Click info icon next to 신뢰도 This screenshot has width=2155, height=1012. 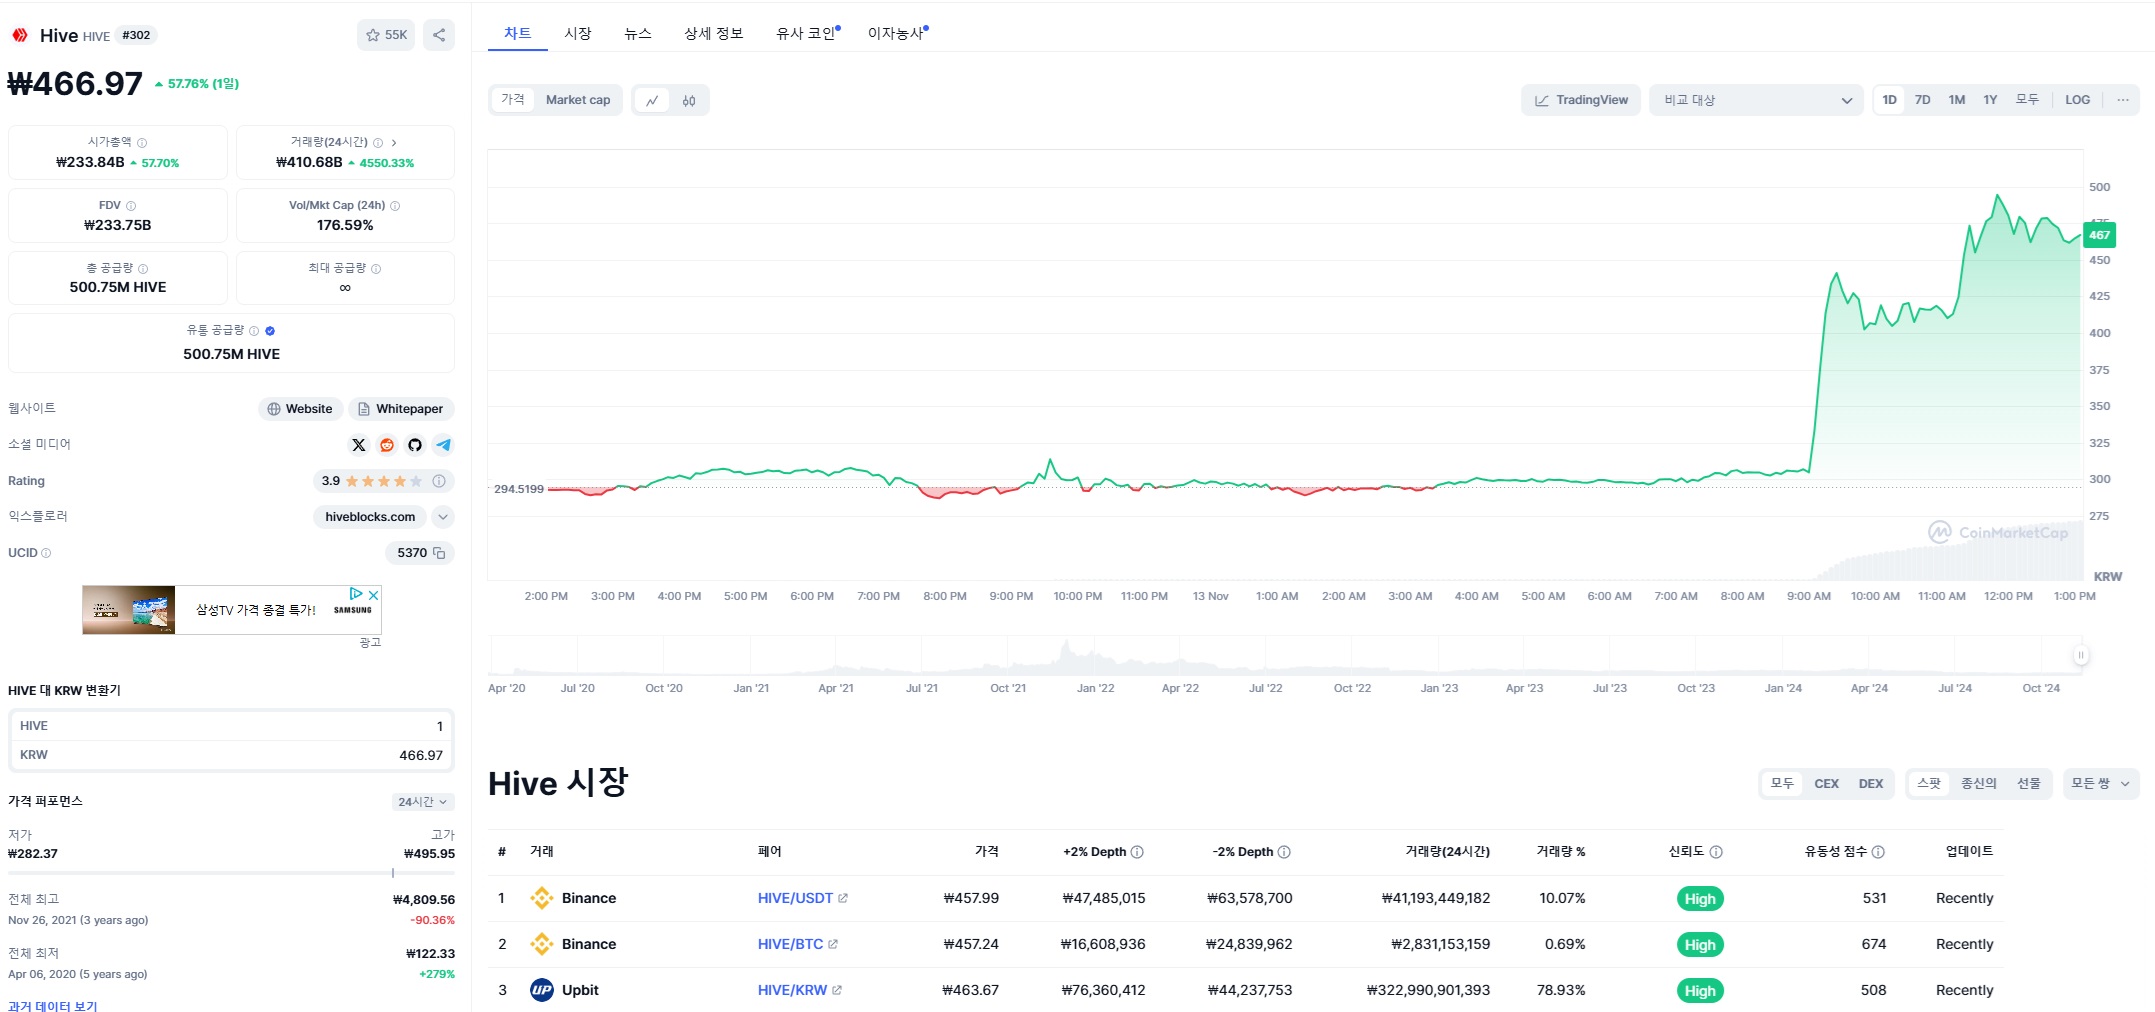[x=1716, y=852]
